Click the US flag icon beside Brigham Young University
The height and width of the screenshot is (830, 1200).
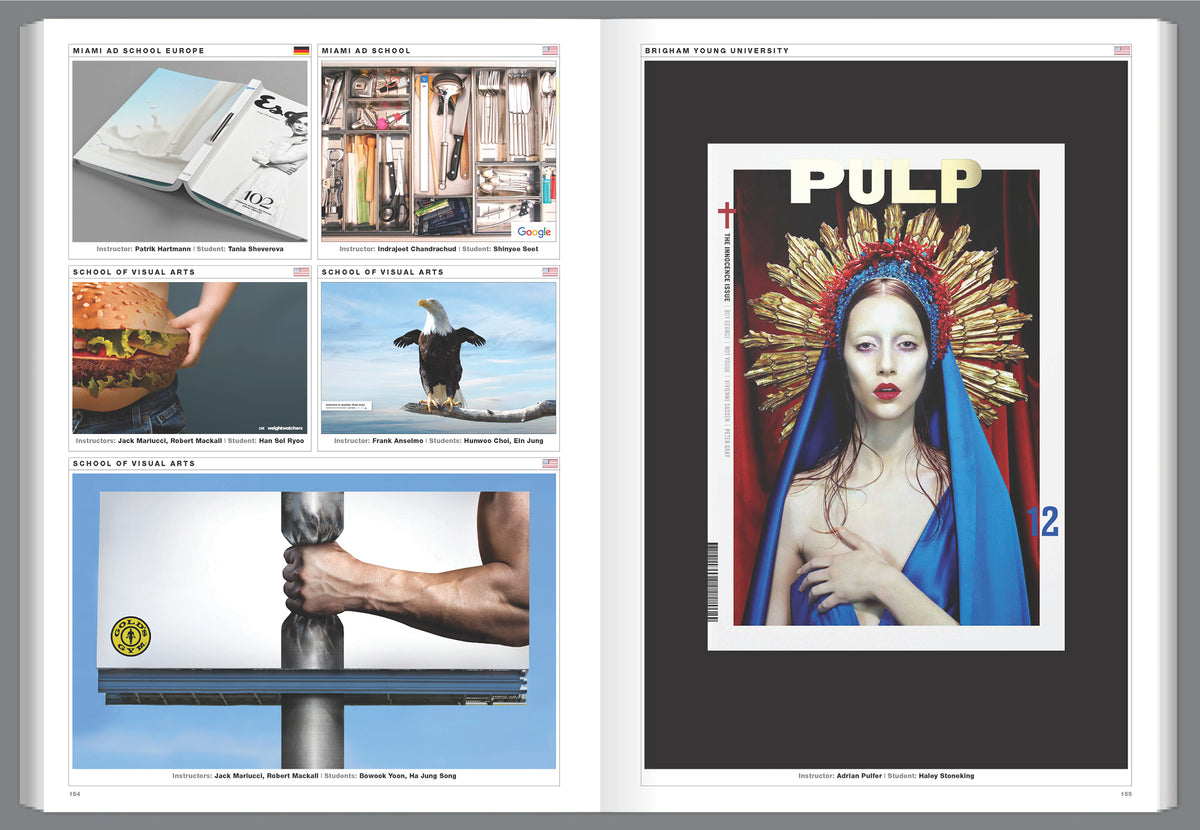(x=1122, y=50)
